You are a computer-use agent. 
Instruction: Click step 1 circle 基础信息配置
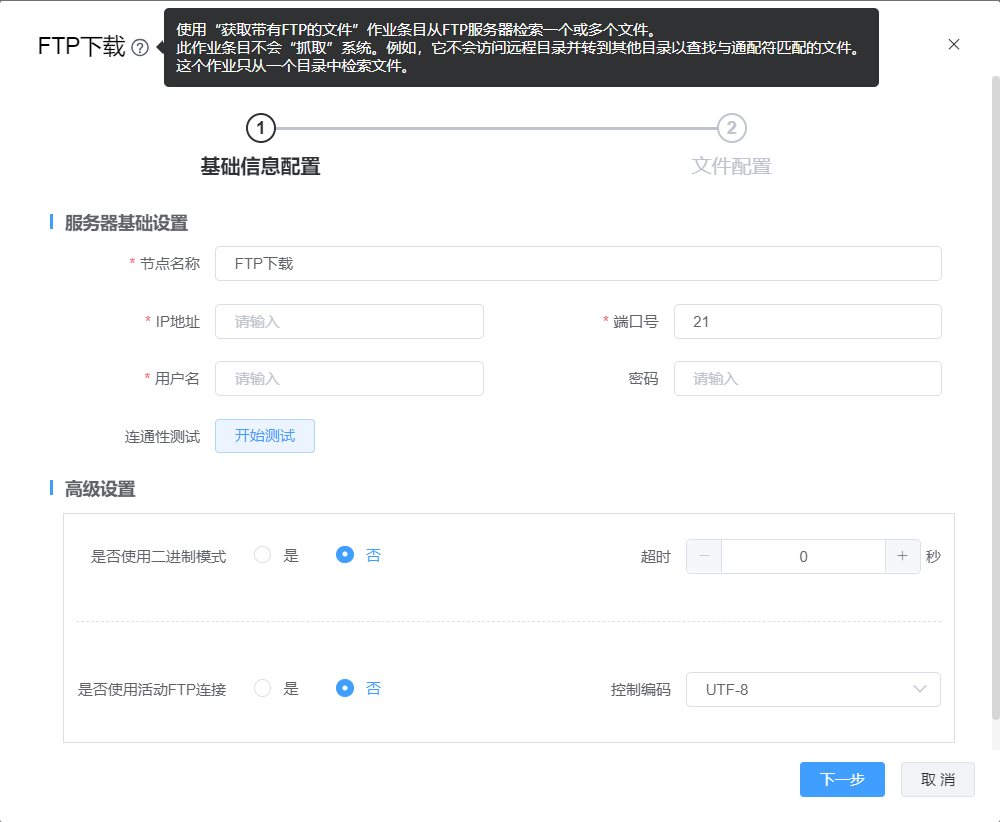260,128
